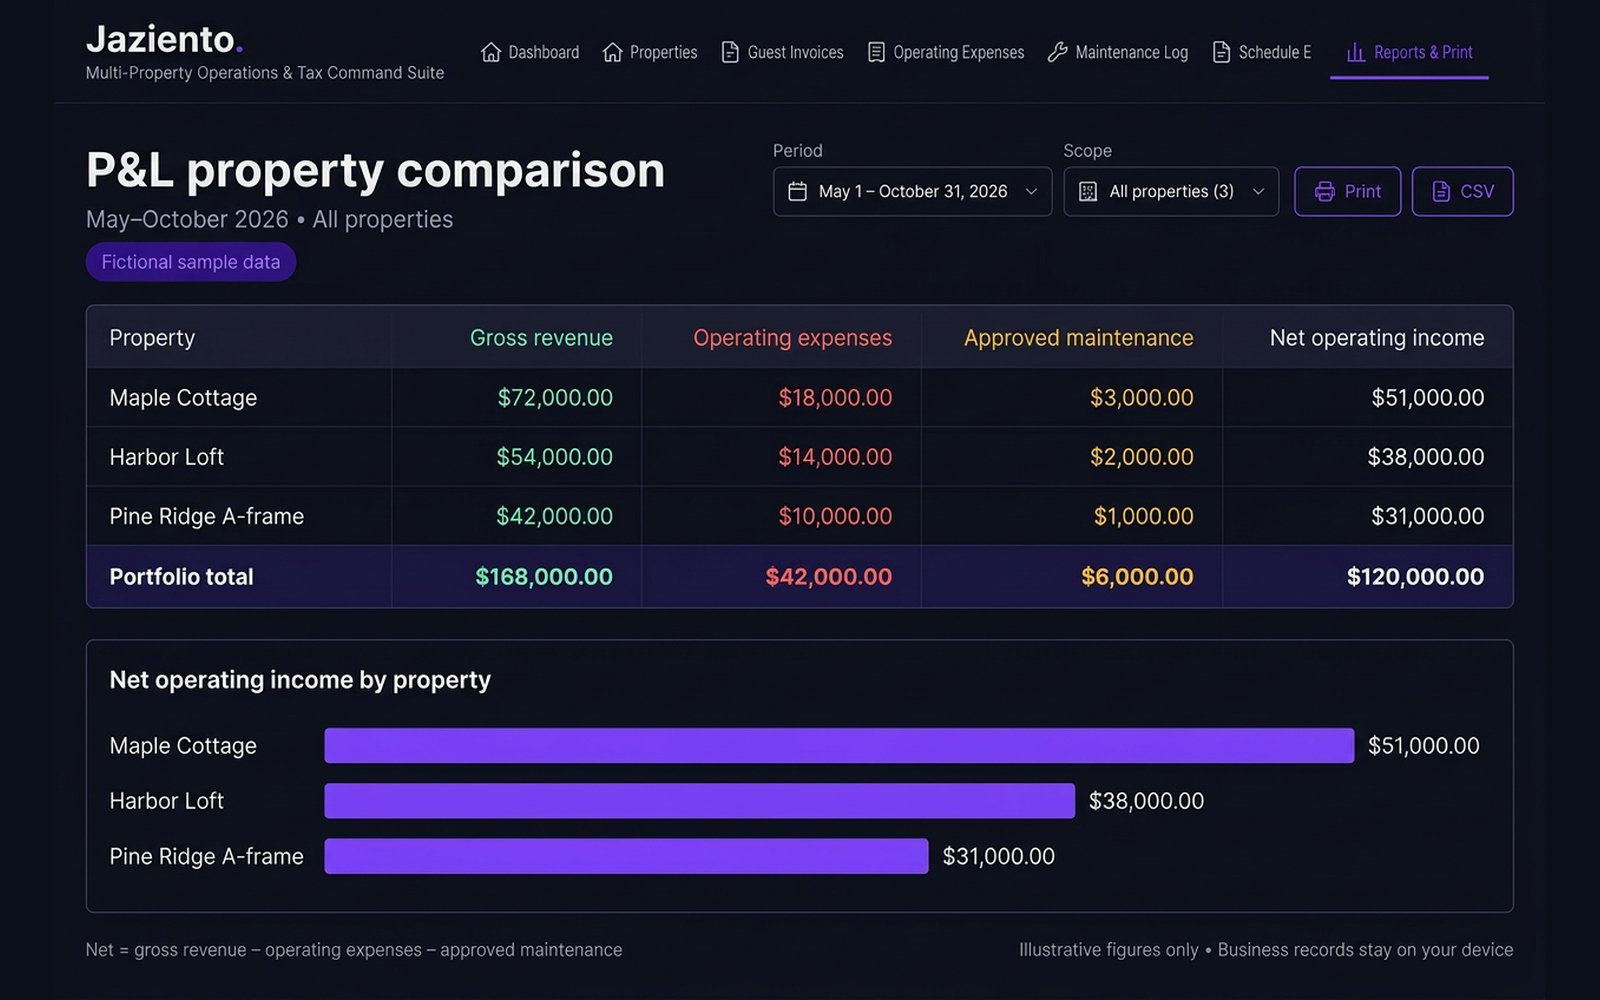Select the Maple Cottage table row name
The height and width of the screenshot is (1000, 1600).
pyautogui.click(x=183, y=398)
